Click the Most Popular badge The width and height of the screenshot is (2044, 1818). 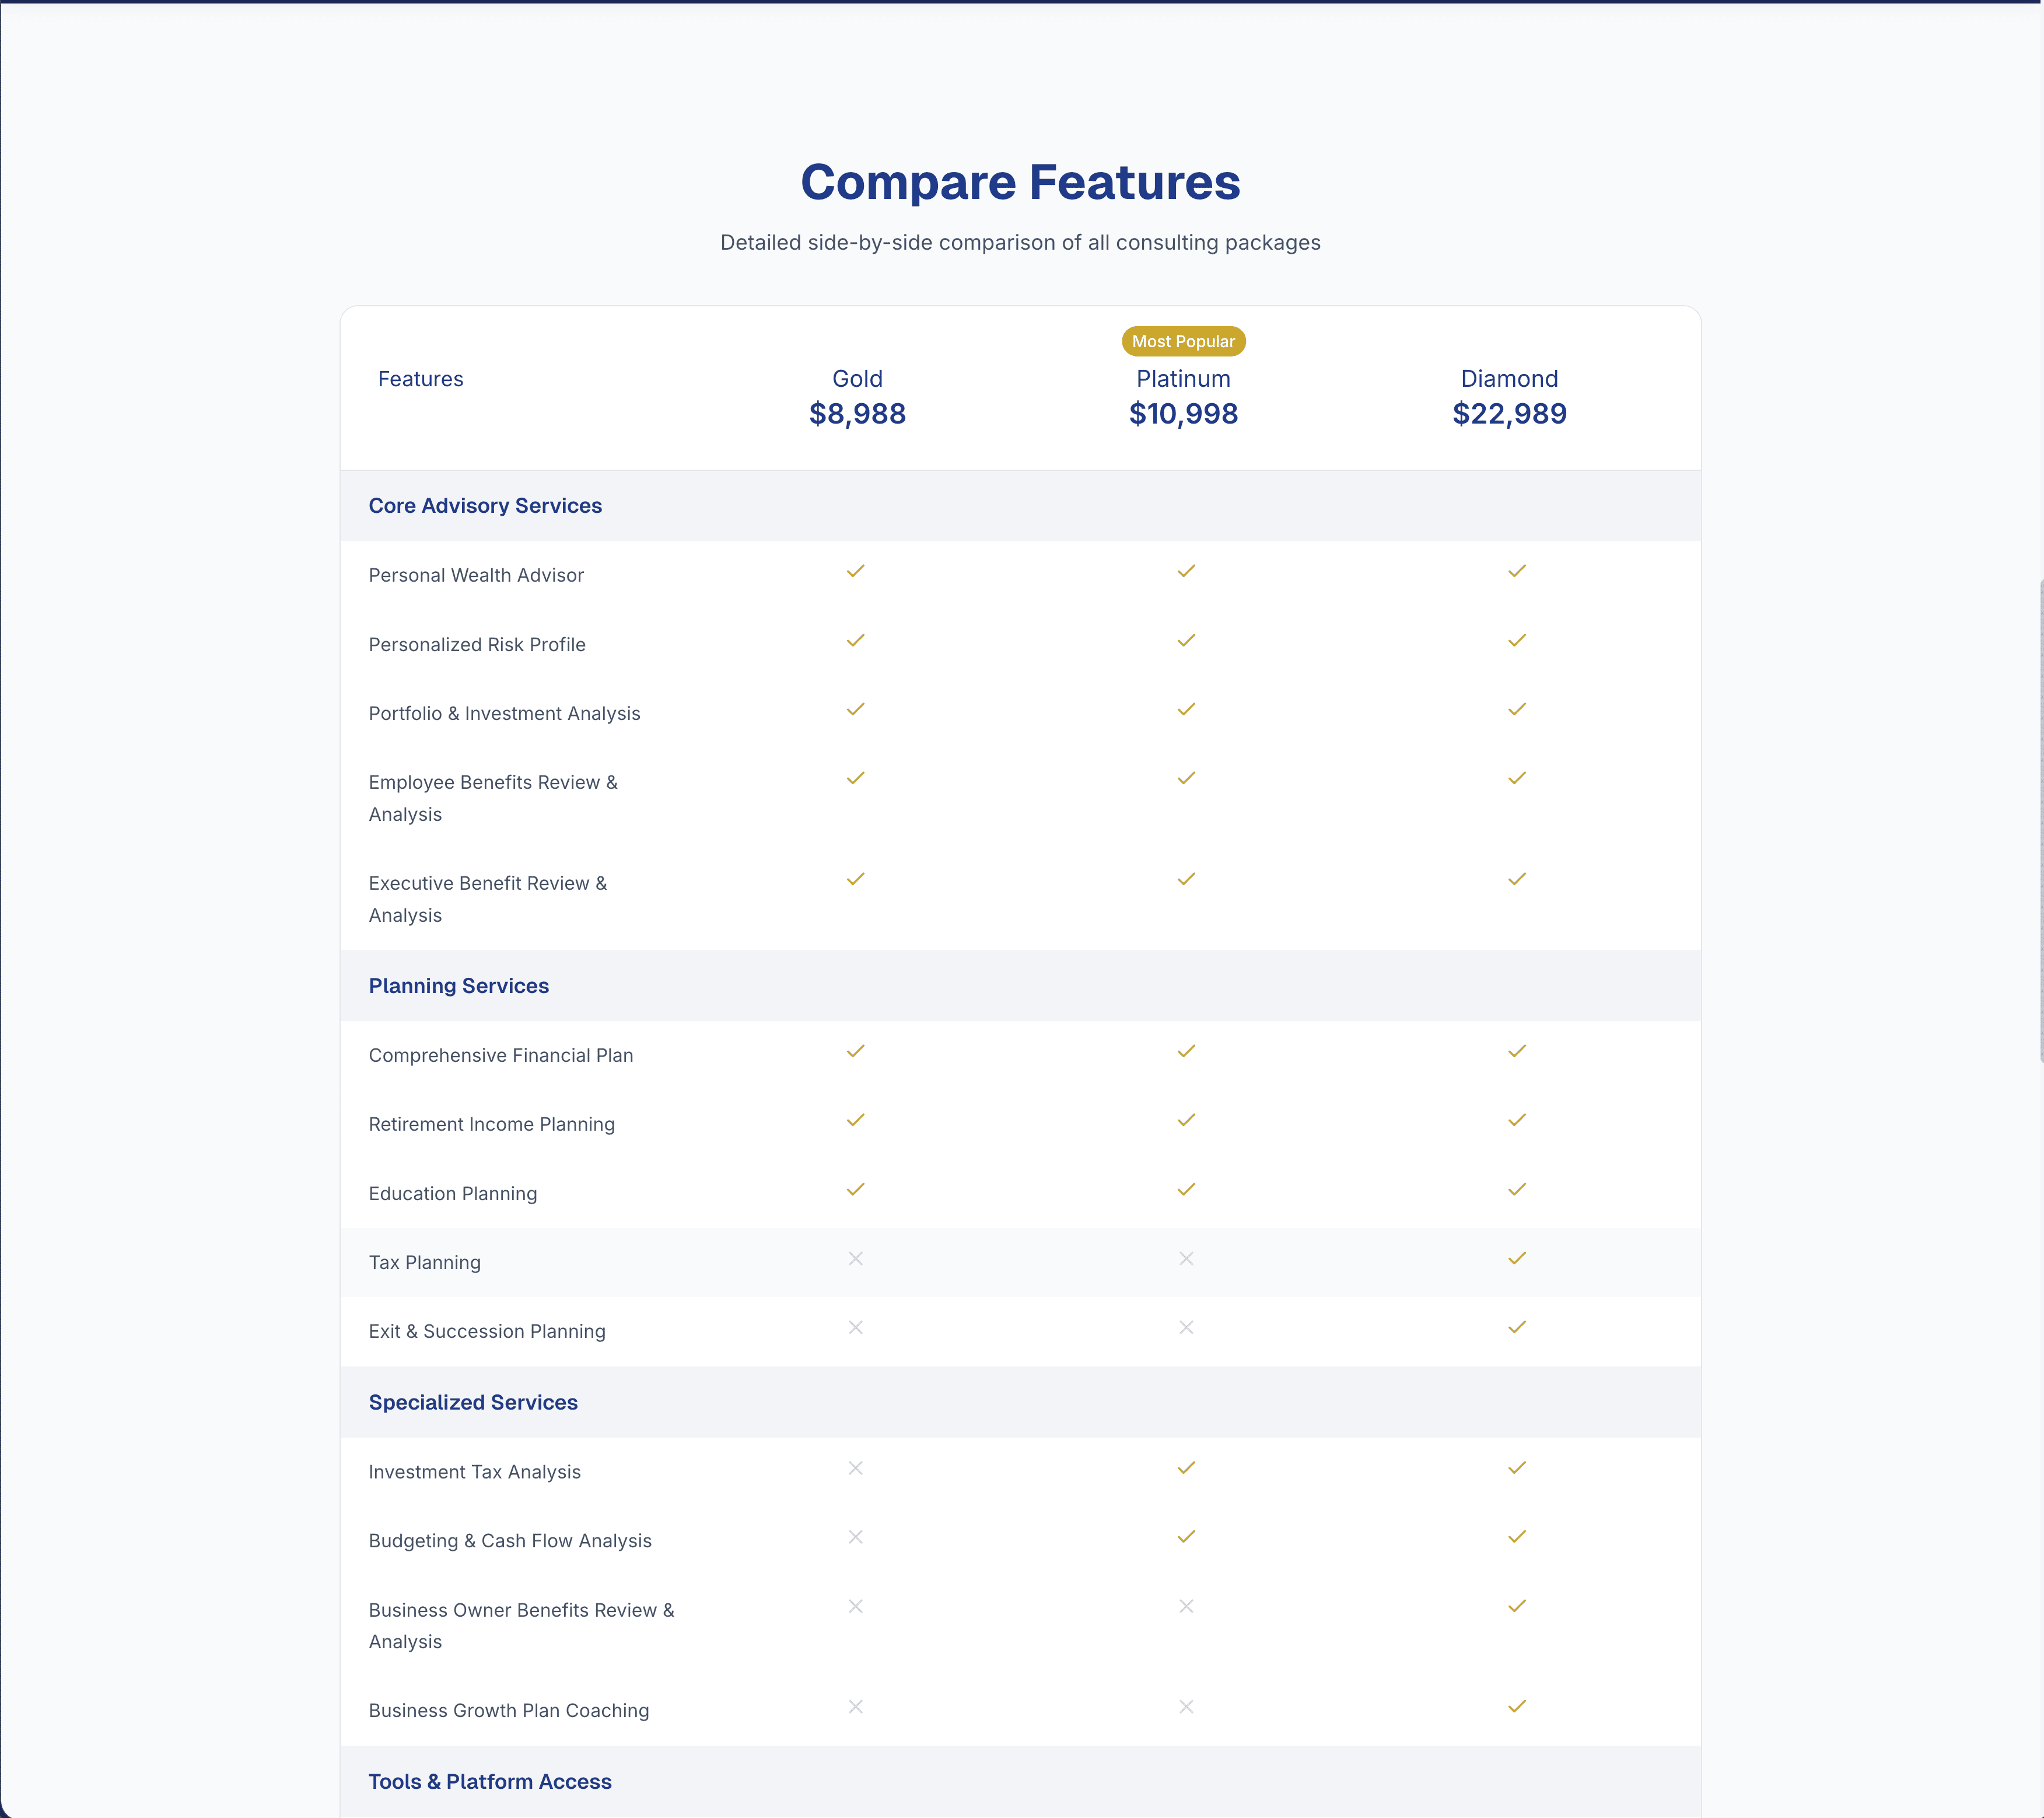(1183, 341)
